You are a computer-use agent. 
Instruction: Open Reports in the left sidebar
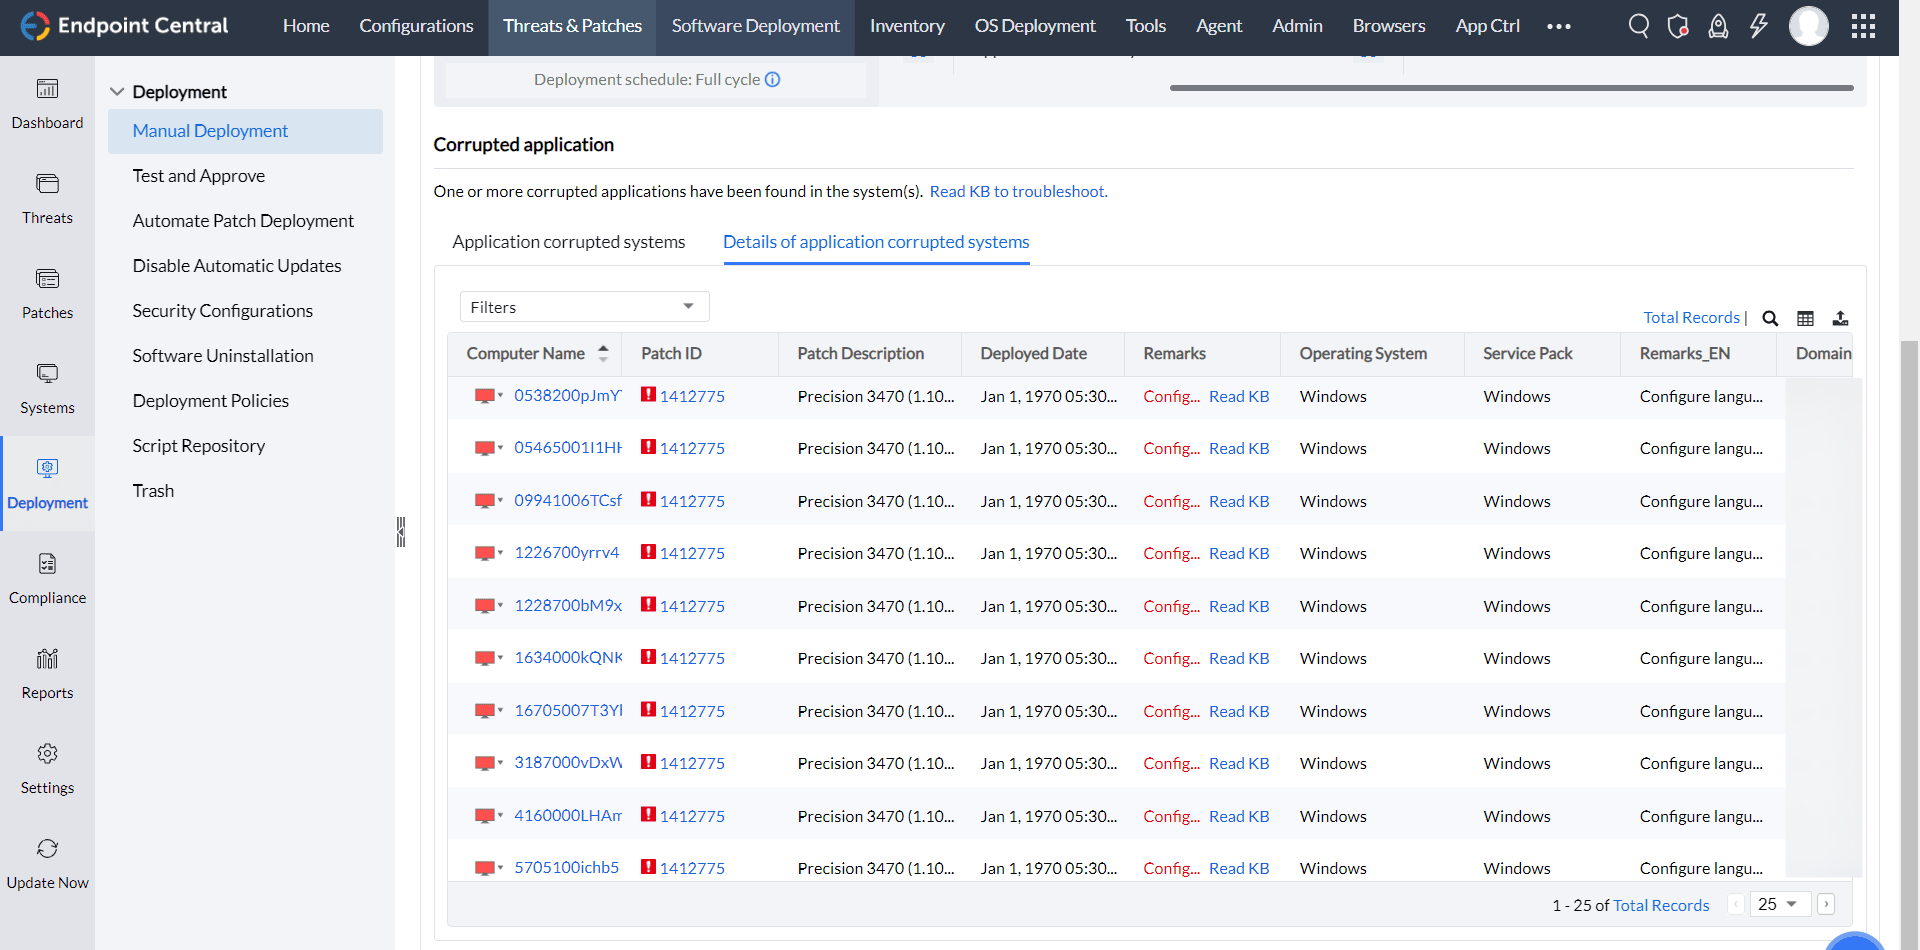47,673
